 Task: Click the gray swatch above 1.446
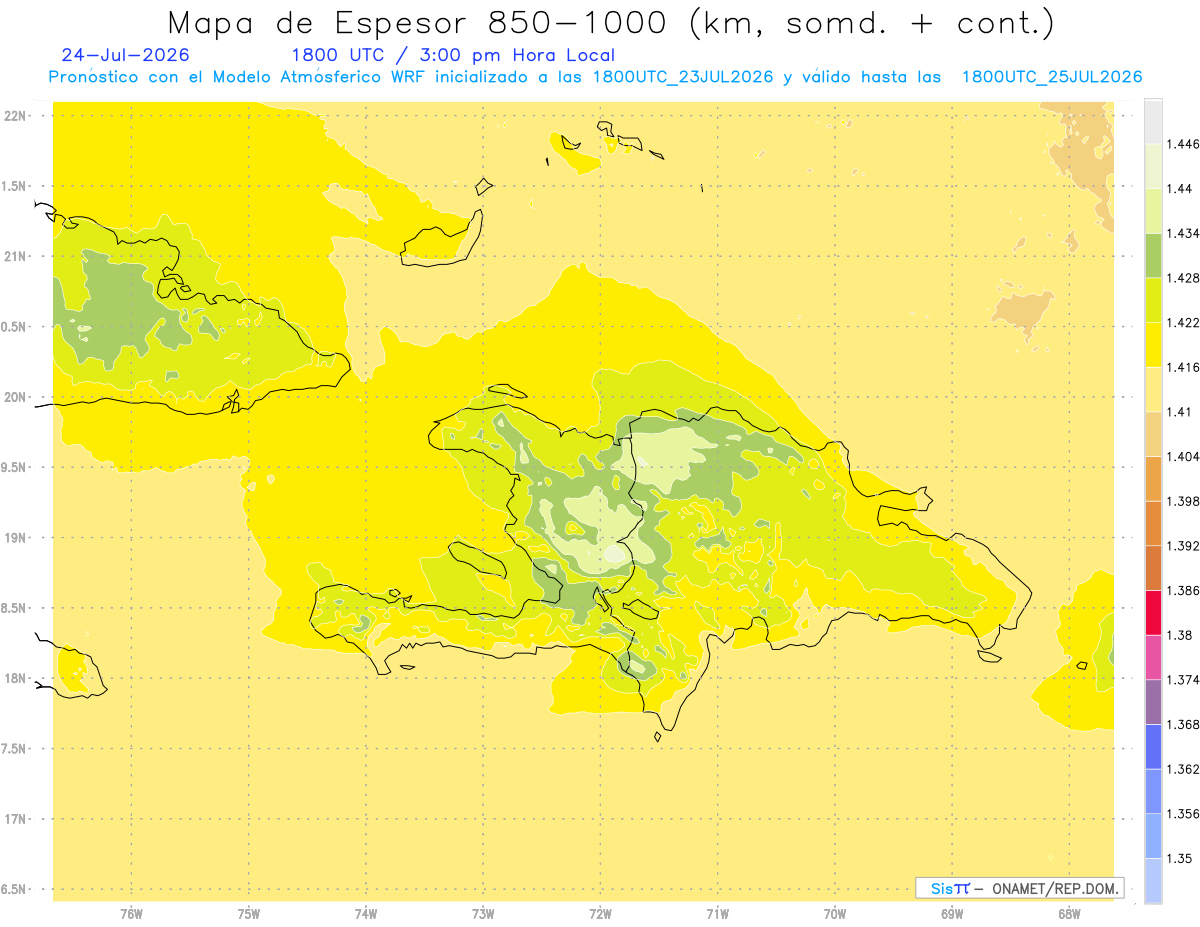(1153, 122)
